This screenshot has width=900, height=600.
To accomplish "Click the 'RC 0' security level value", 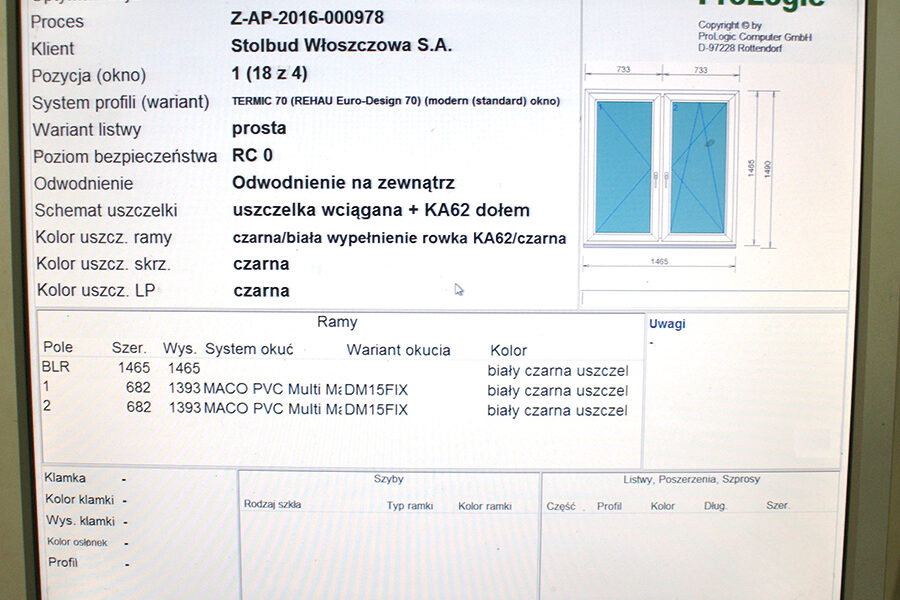I will tap(252, 155).
